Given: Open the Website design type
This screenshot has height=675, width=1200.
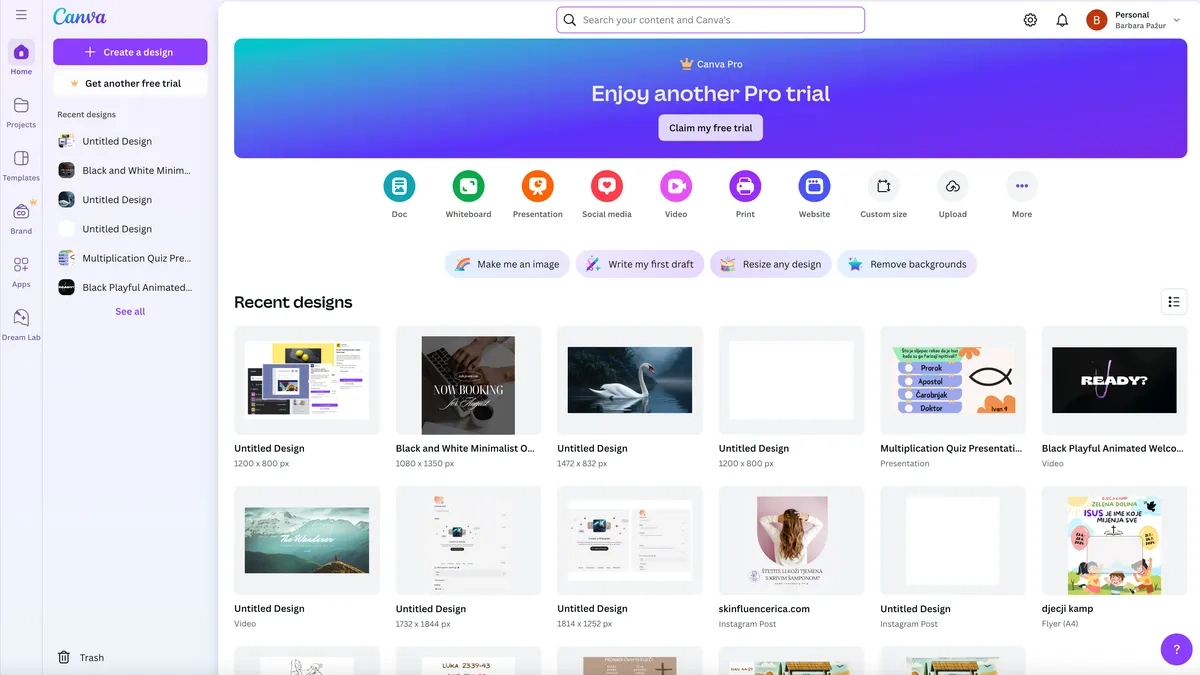Looking at the screenshot, I should pos(813,185).
